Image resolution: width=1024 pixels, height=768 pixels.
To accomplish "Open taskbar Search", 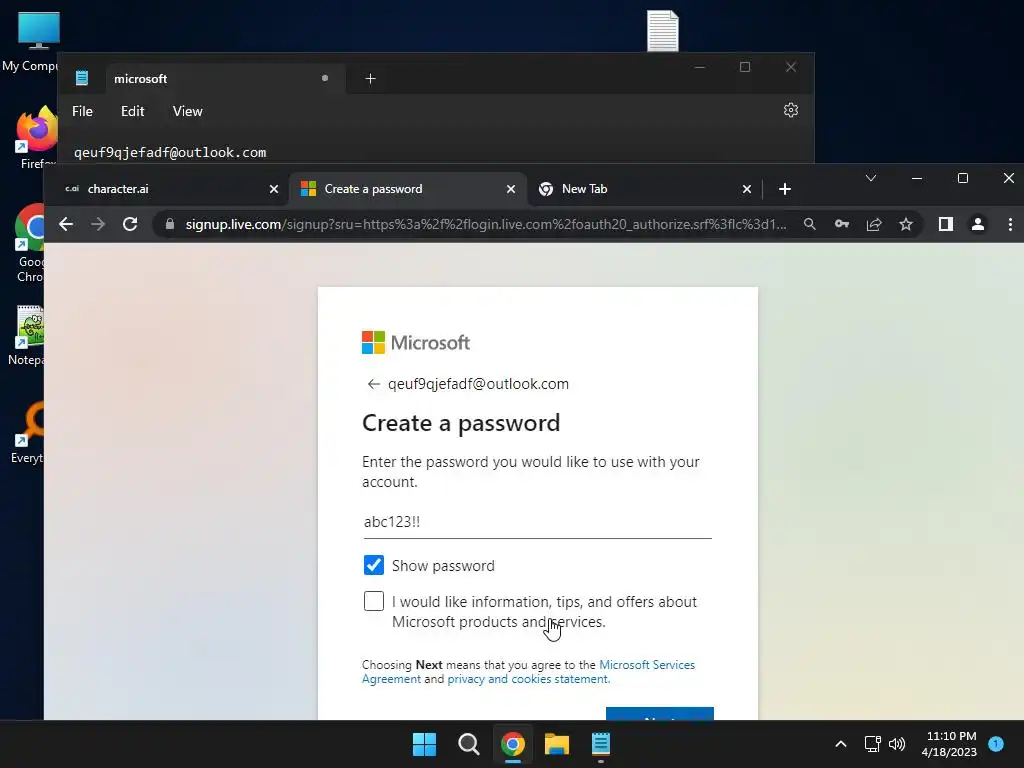I will 468,744.
